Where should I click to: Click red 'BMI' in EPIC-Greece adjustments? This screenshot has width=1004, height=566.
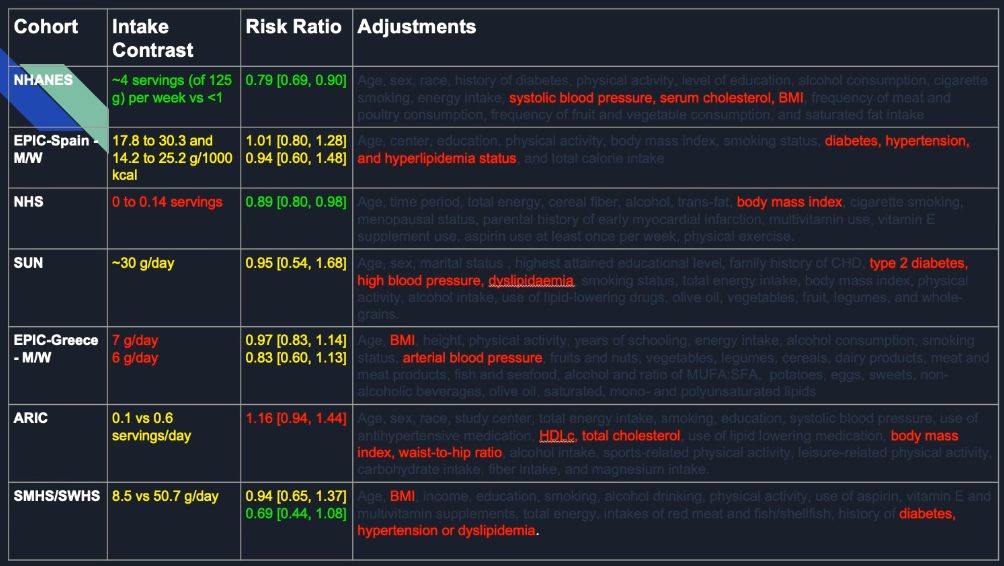point(402,341)
